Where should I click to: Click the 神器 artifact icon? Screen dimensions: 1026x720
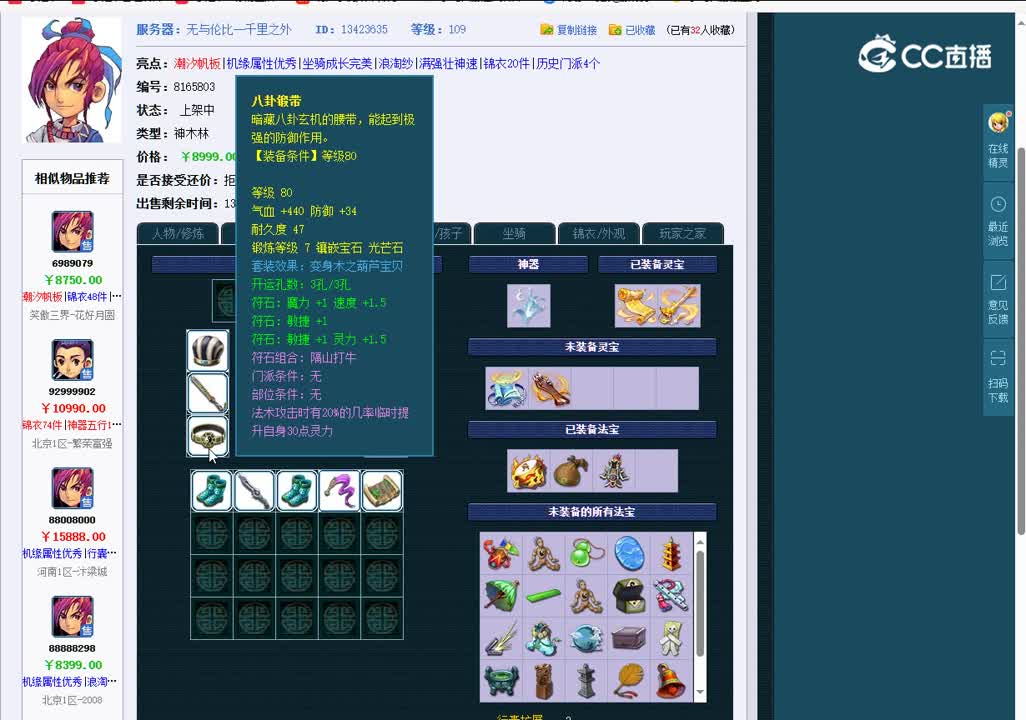pyautogui.click(x=529, y=306)
